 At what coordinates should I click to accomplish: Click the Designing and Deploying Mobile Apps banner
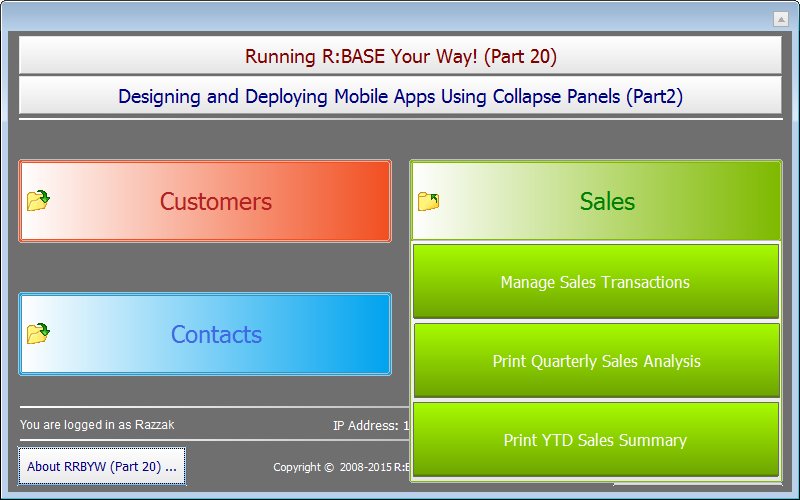[400, 96]
